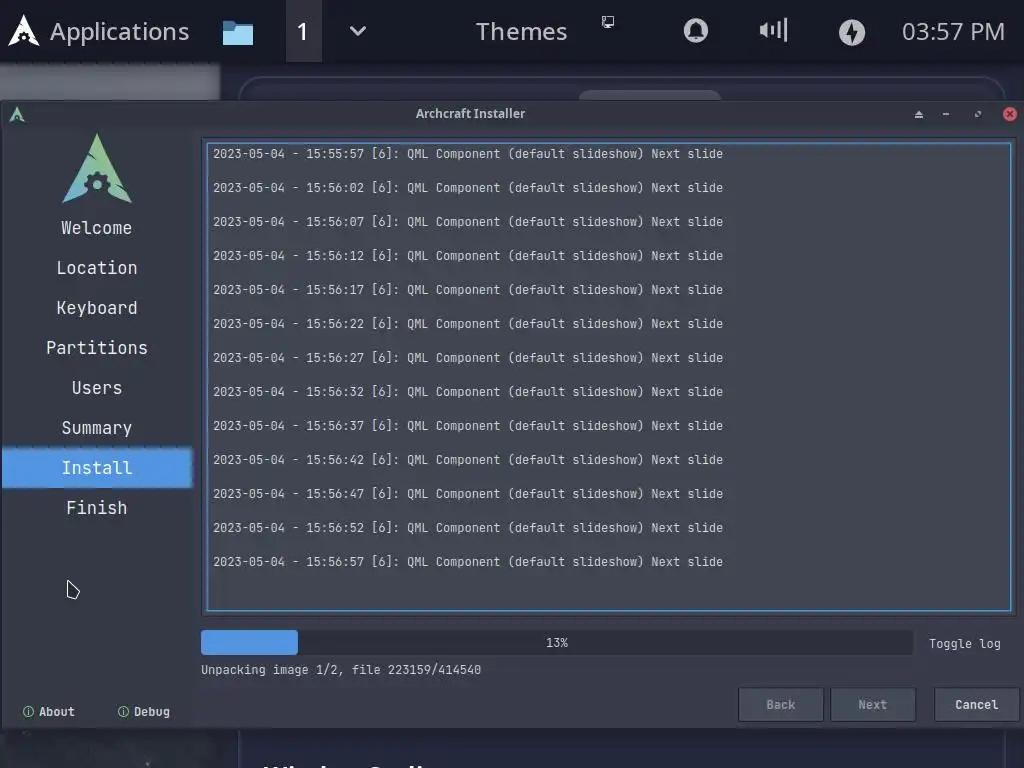Image resolution: width=1024 pixels, height=768 pixels.
Task: Click the volume icon in the panel
Action: coord(774,30)
